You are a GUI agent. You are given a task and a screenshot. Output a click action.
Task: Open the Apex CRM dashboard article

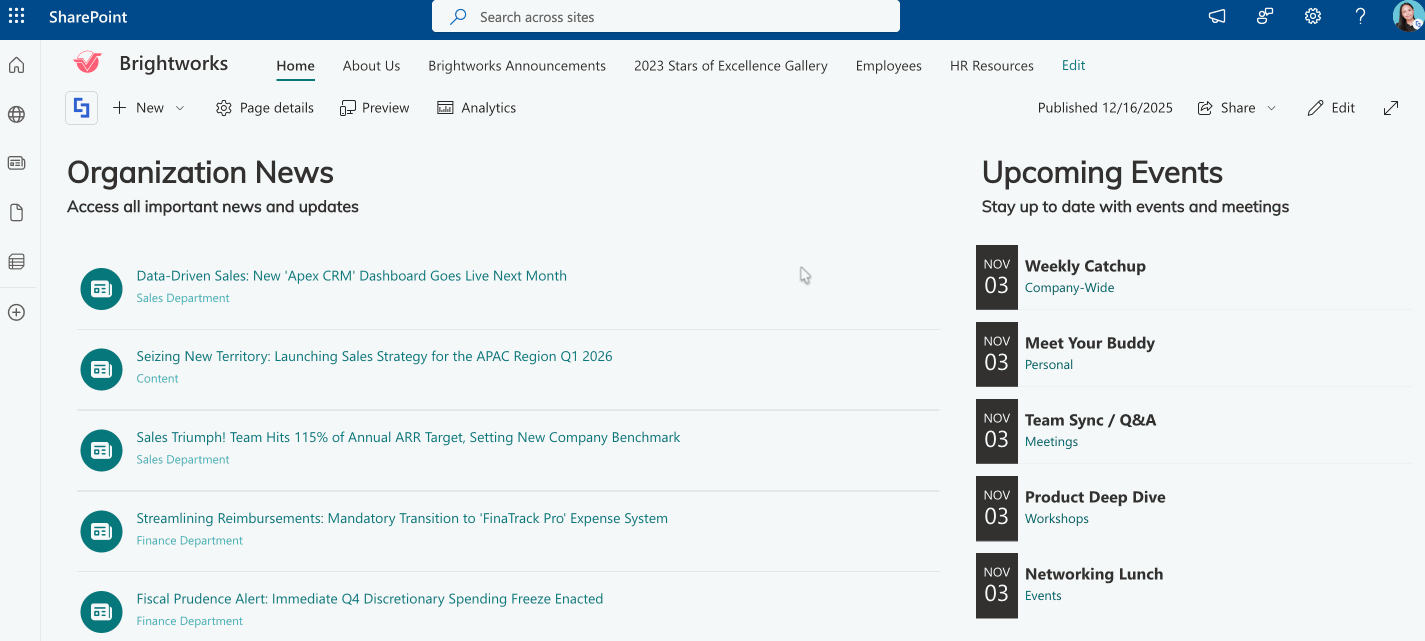[351, 275]
